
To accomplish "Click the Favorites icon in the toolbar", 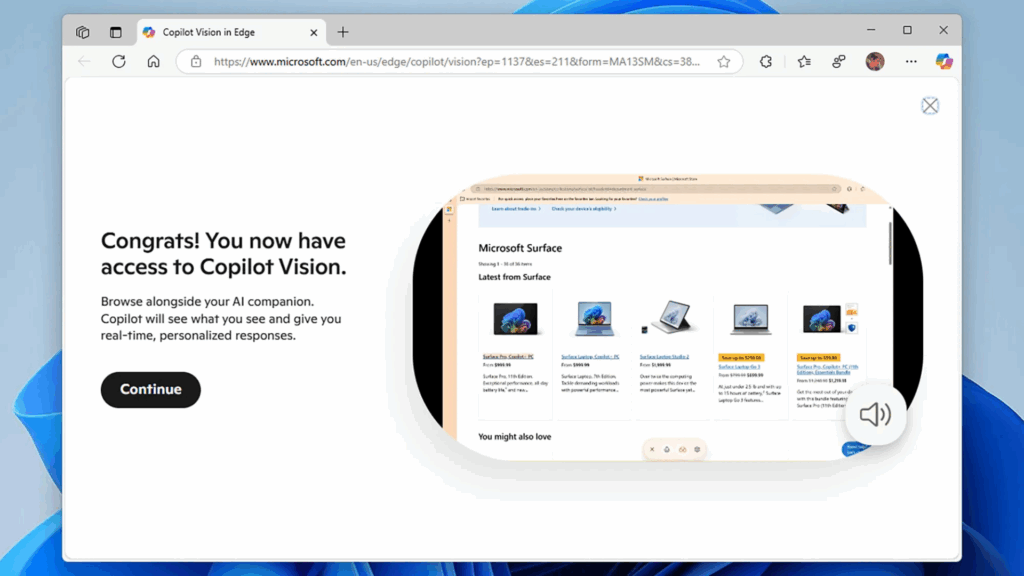I will coord(804,61).
